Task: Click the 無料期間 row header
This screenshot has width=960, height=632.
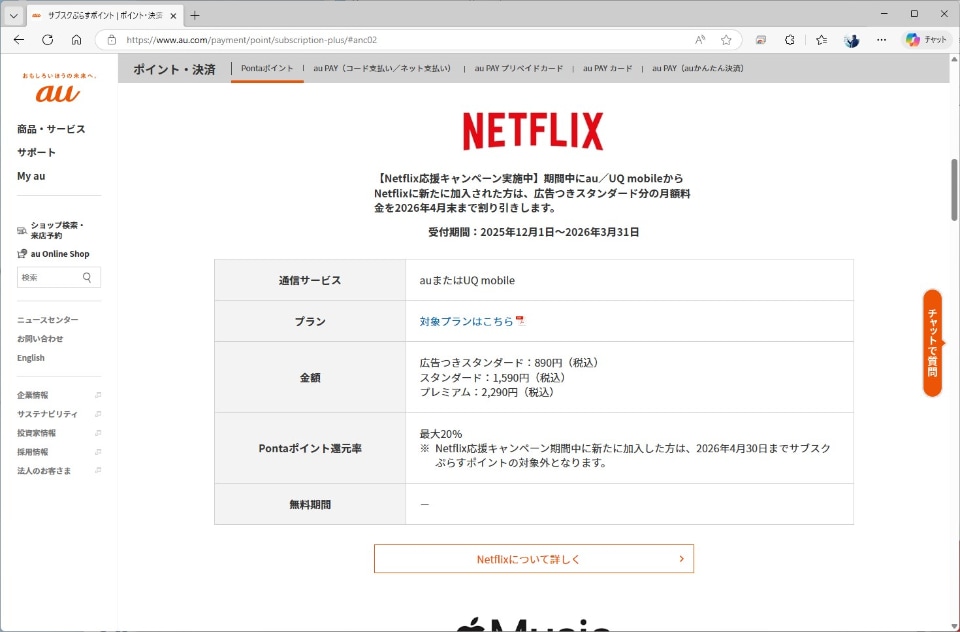Action: (x=310, y=505)
